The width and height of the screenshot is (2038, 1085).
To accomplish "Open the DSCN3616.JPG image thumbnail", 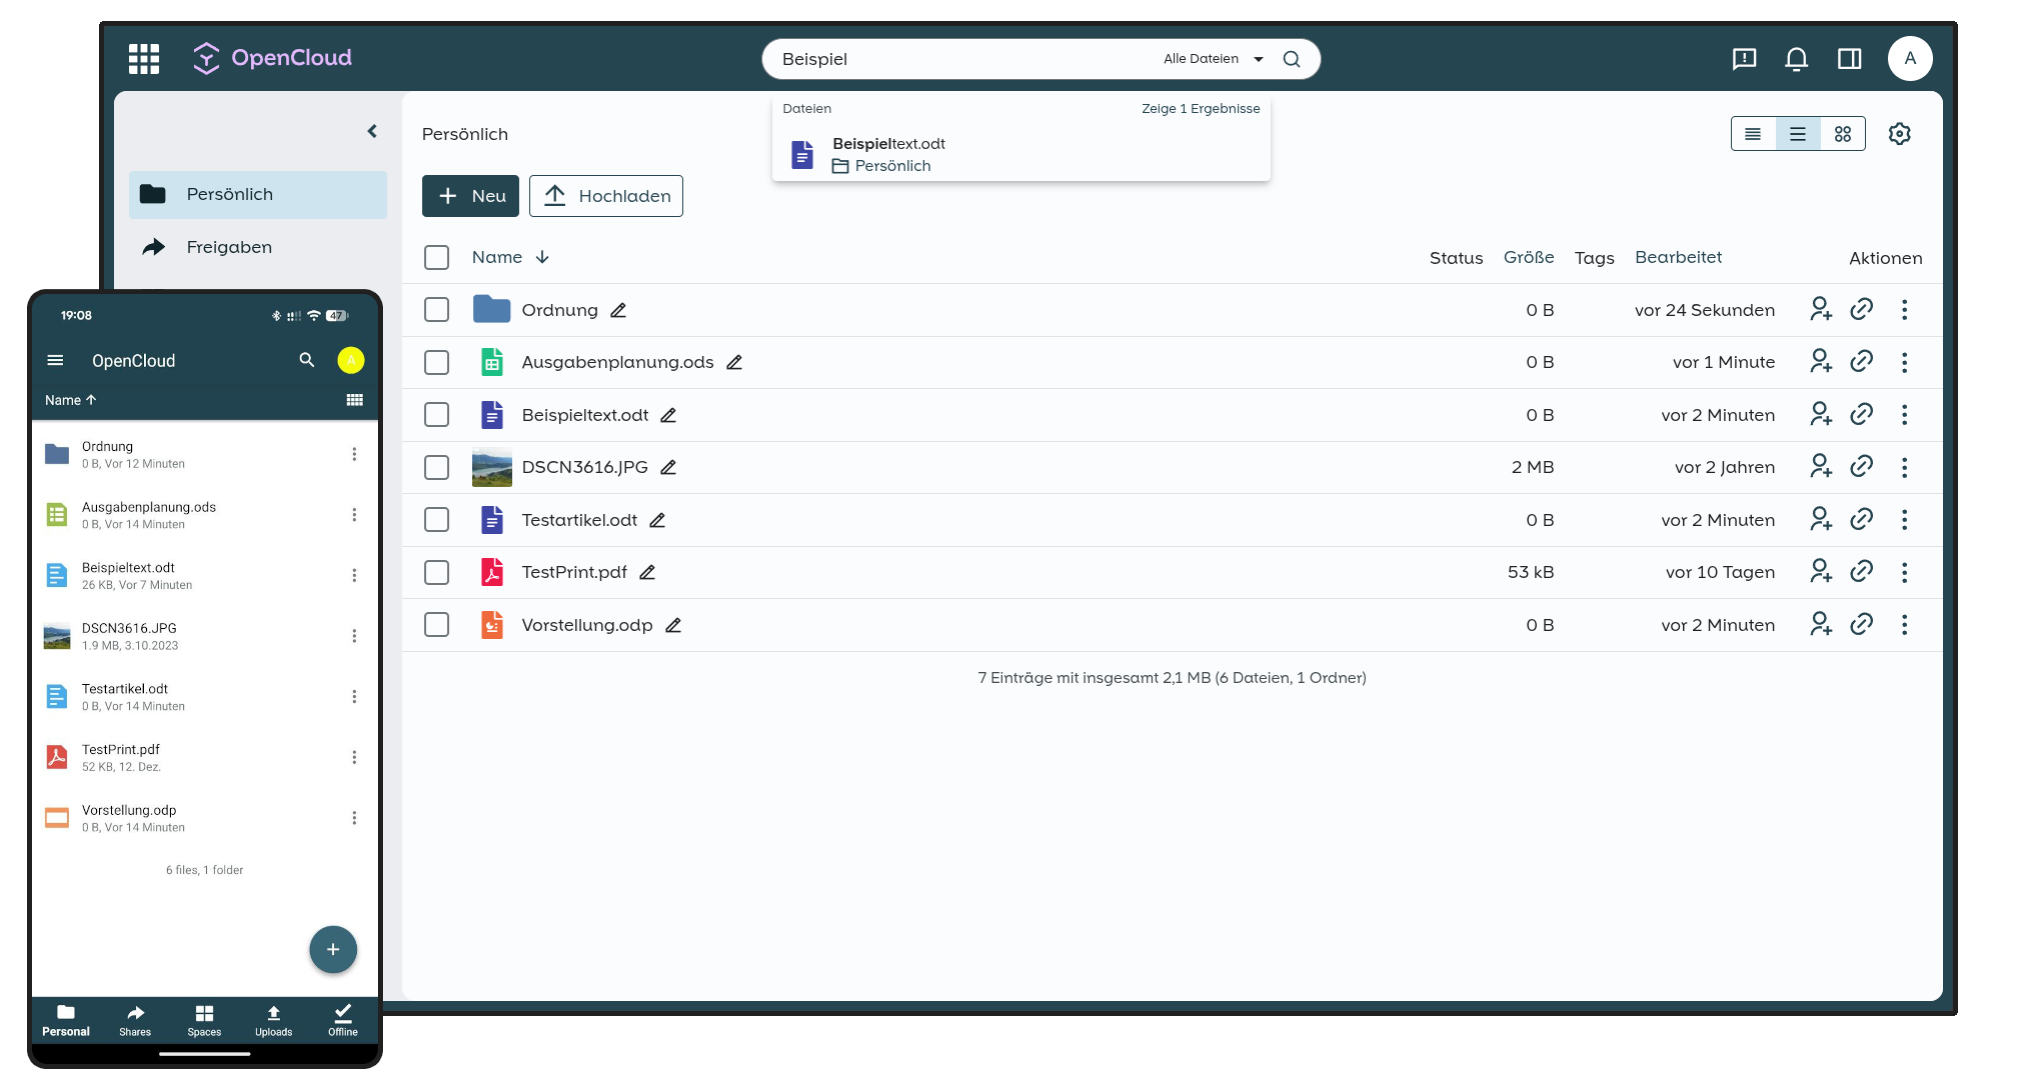I will 492,467.
